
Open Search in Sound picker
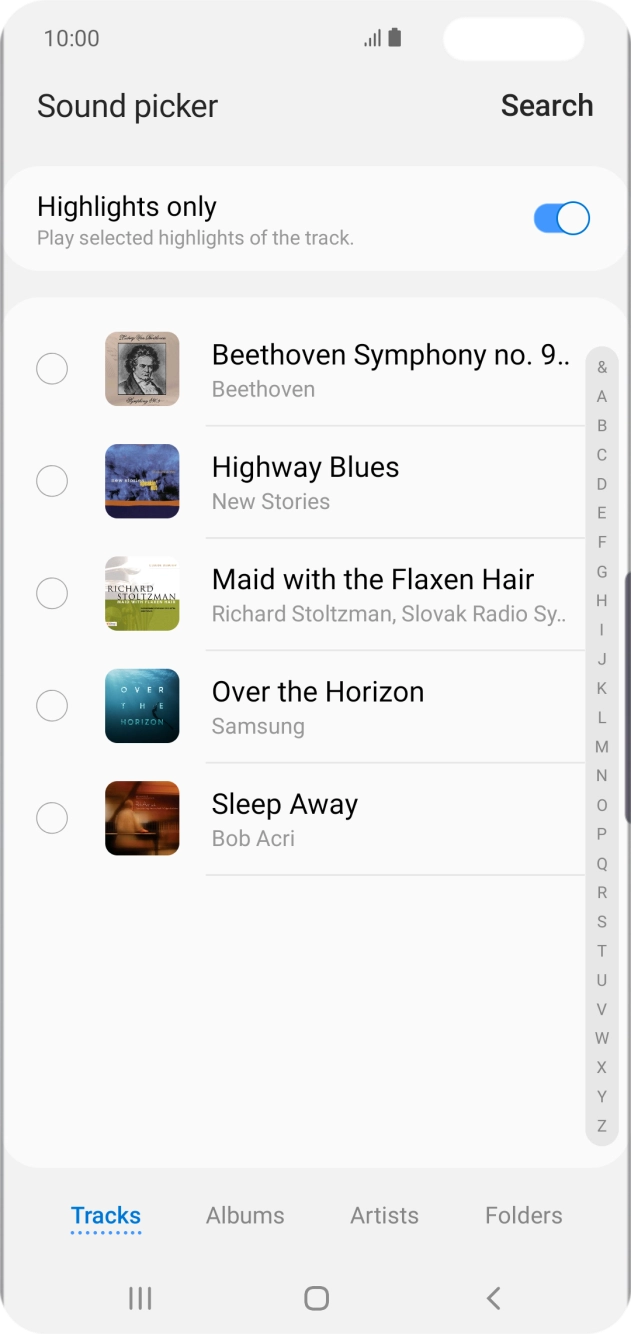click(548, 105)
